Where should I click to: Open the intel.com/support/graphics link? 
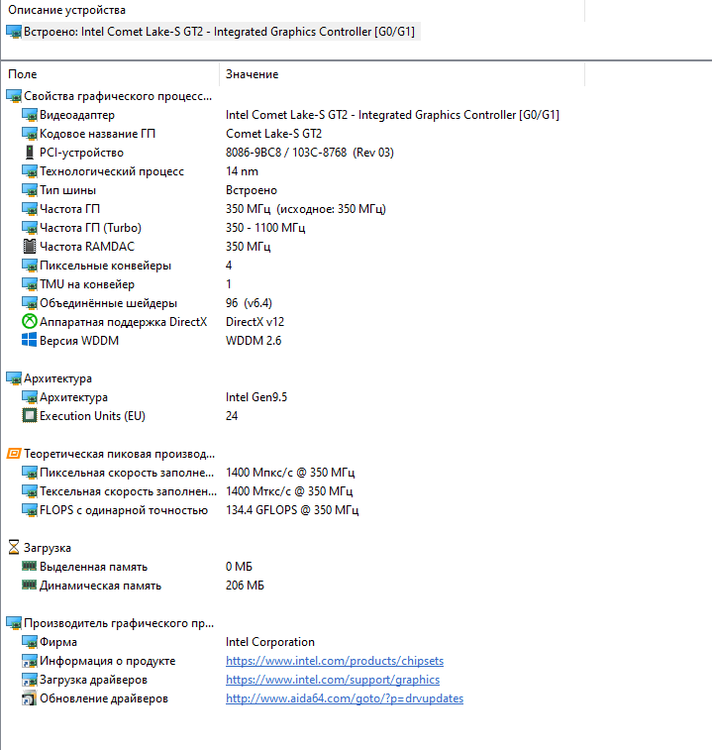333,680
